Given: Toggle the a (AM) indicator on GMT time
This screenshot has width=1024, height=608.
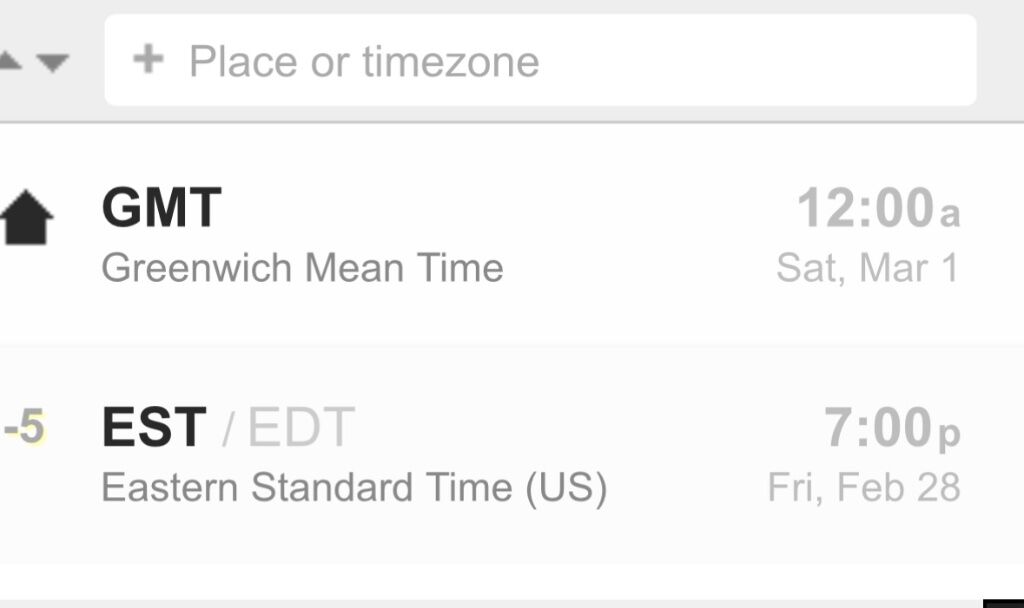Looking at the screenshot, I should click(950, 214).
